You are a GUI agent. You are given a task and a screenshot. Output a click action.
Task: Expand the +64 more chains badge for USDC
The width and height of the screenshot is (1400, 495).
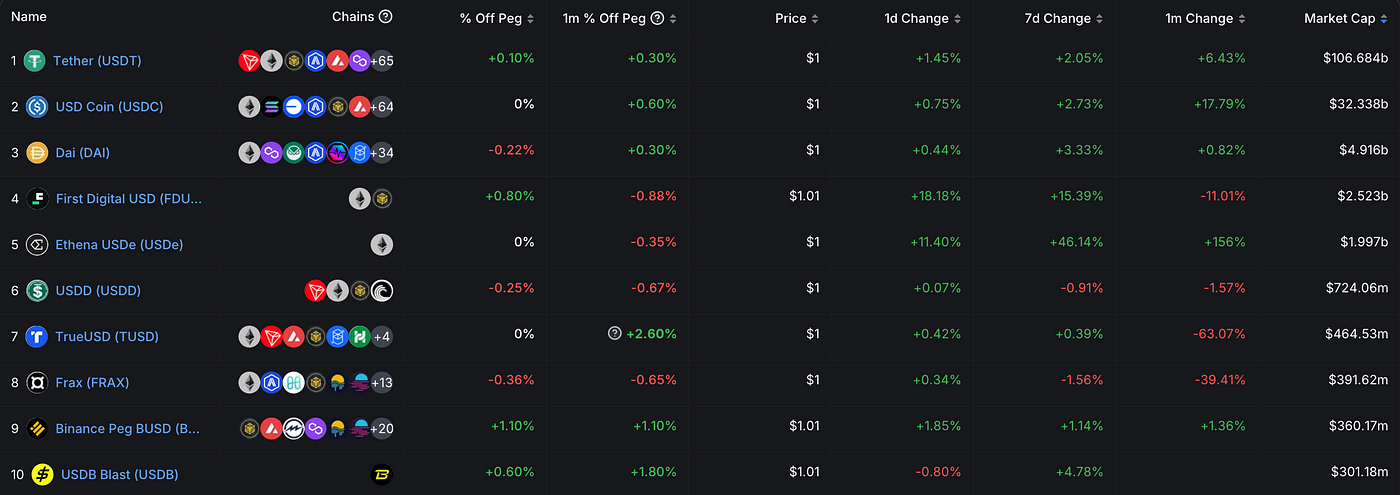point(381,107)
